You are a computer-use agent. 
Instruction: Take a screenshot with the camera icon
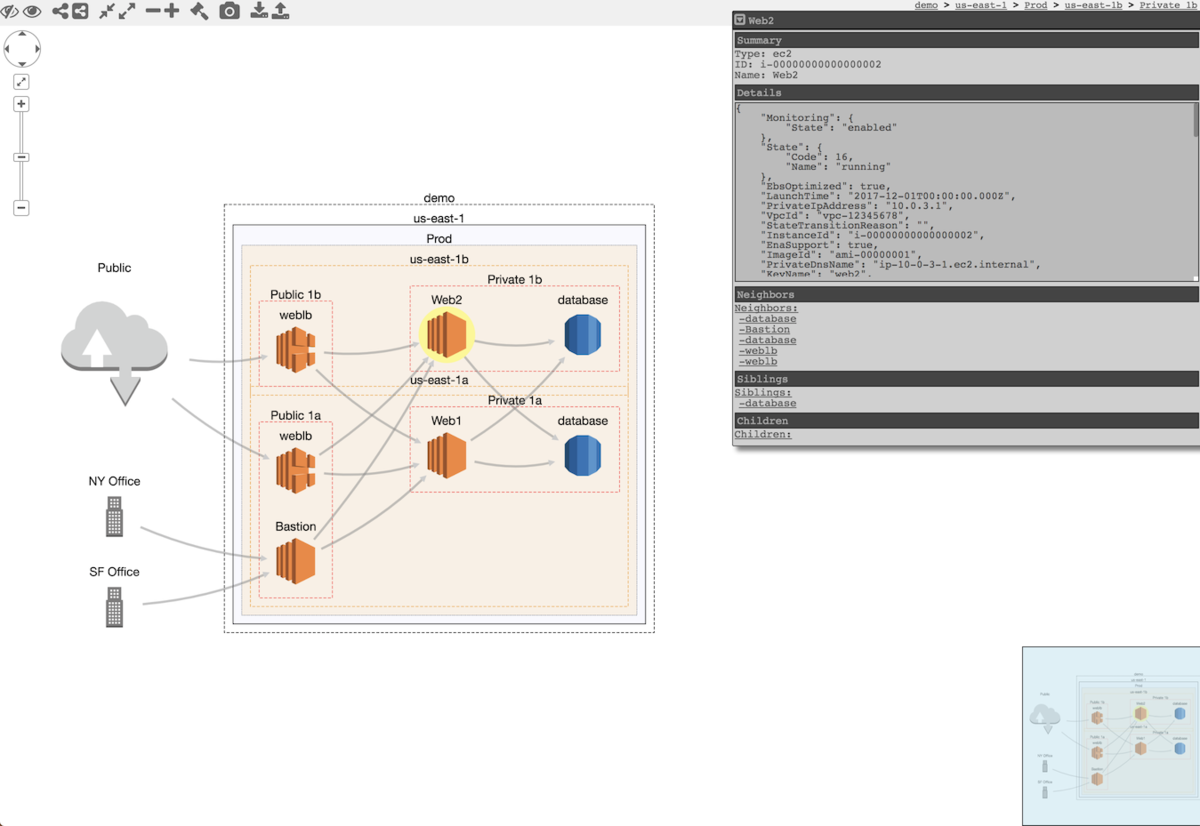(229, 11)
